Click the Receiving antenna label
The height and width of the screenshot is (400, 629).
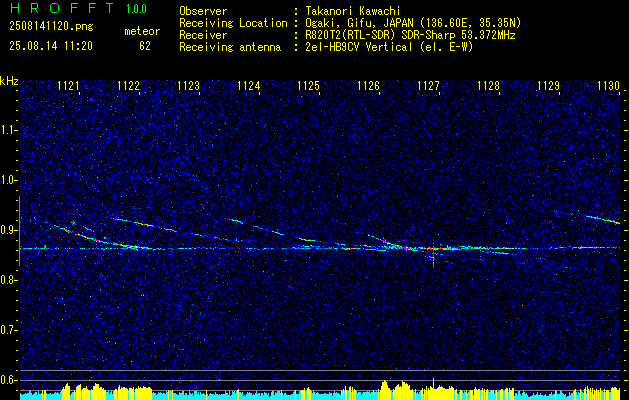click(230, 47)
